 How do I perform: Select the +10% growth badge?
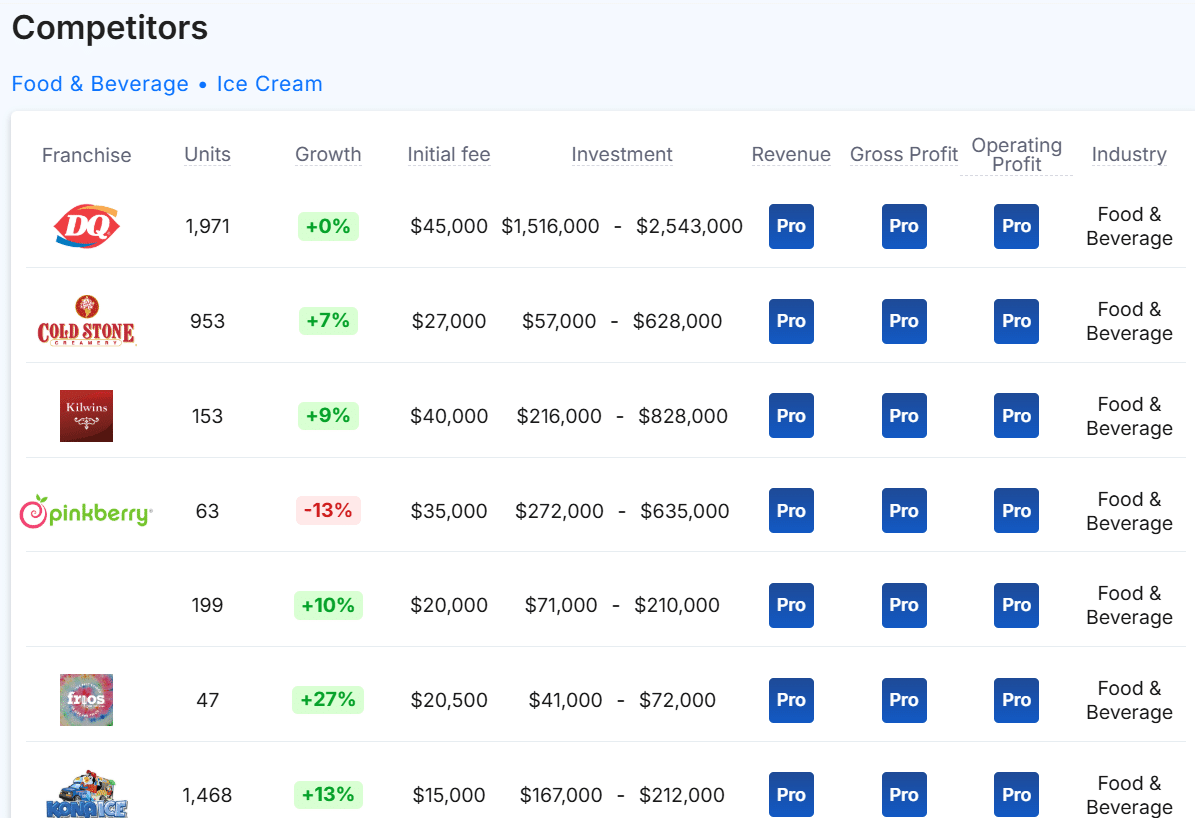tap(328, 605)
